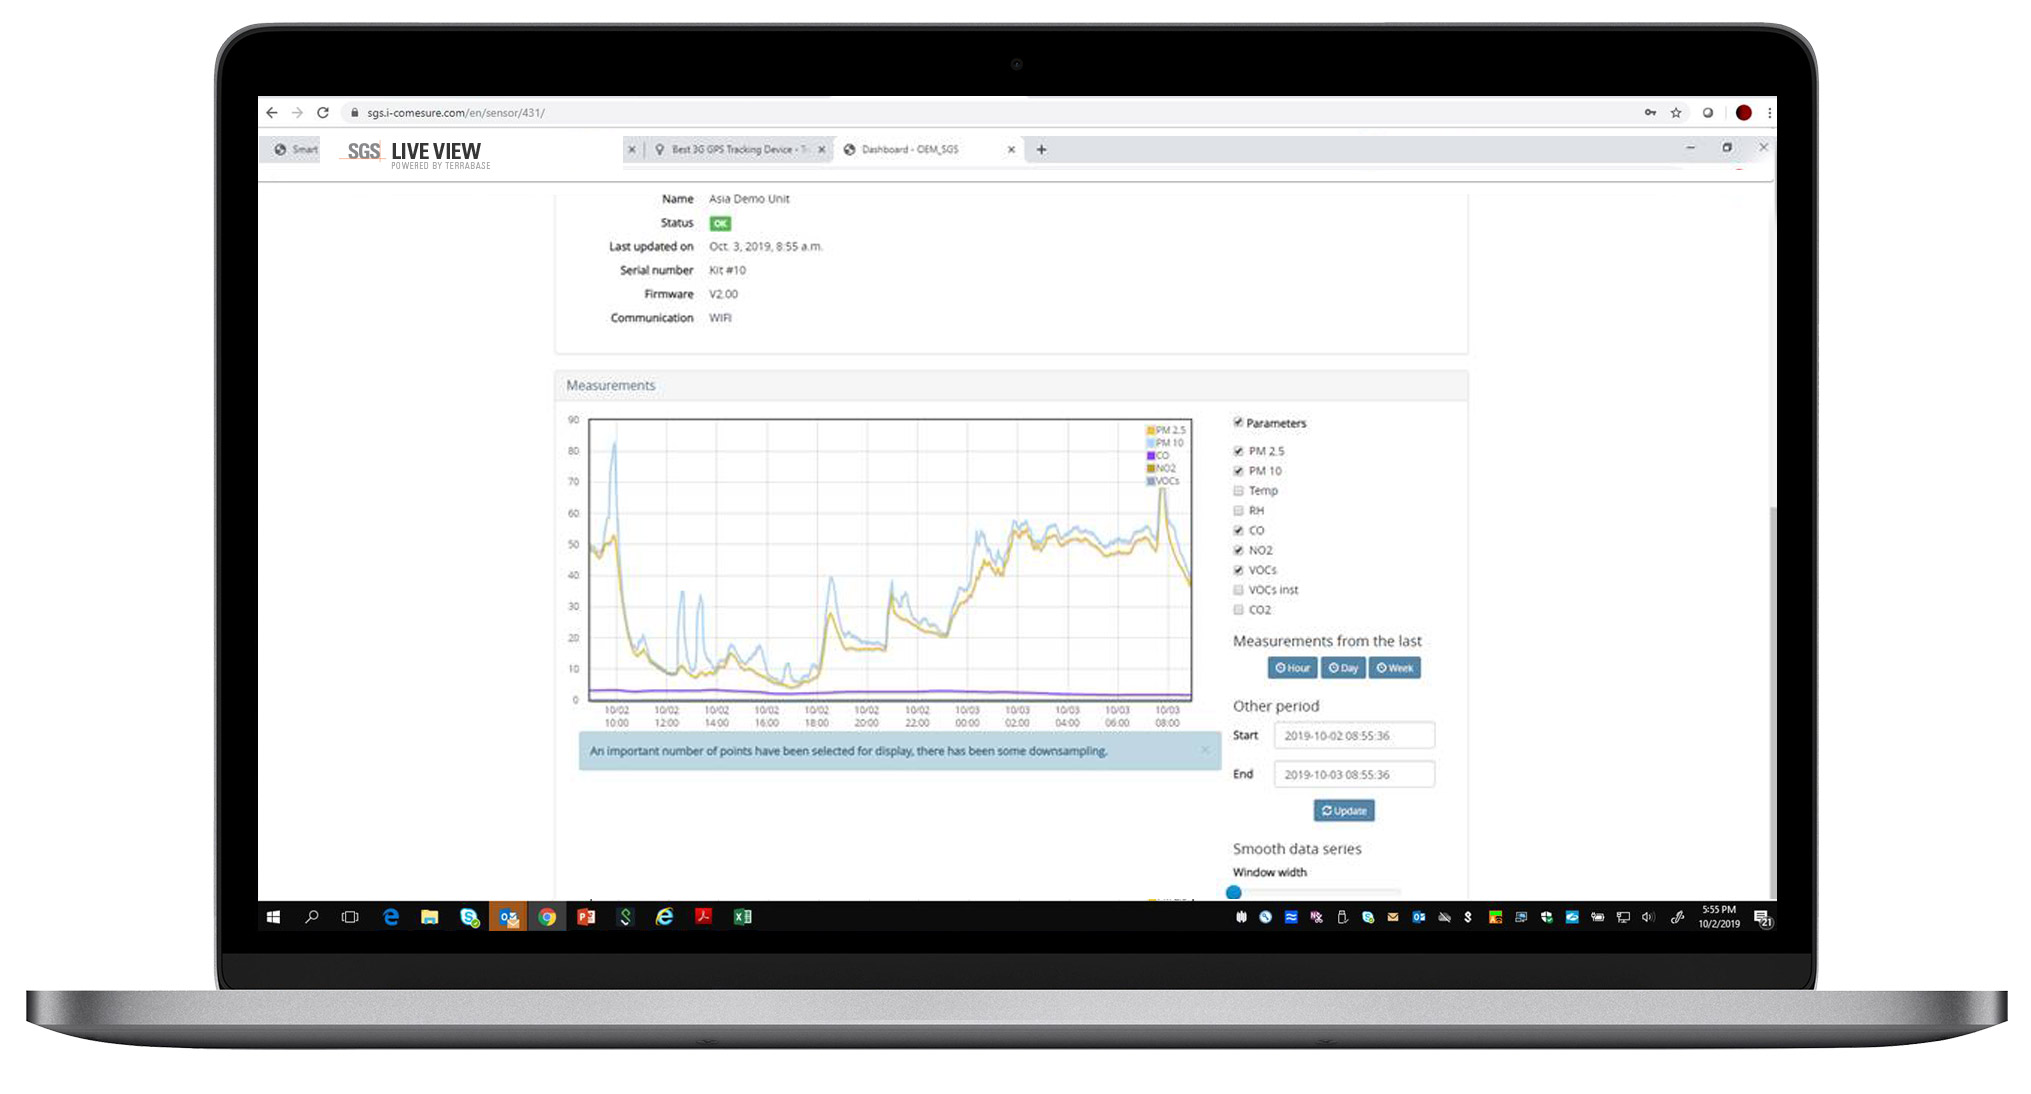This screenshot has width=2031, height=1094.
Task: Click the Windows Start button
Action: 273,917
